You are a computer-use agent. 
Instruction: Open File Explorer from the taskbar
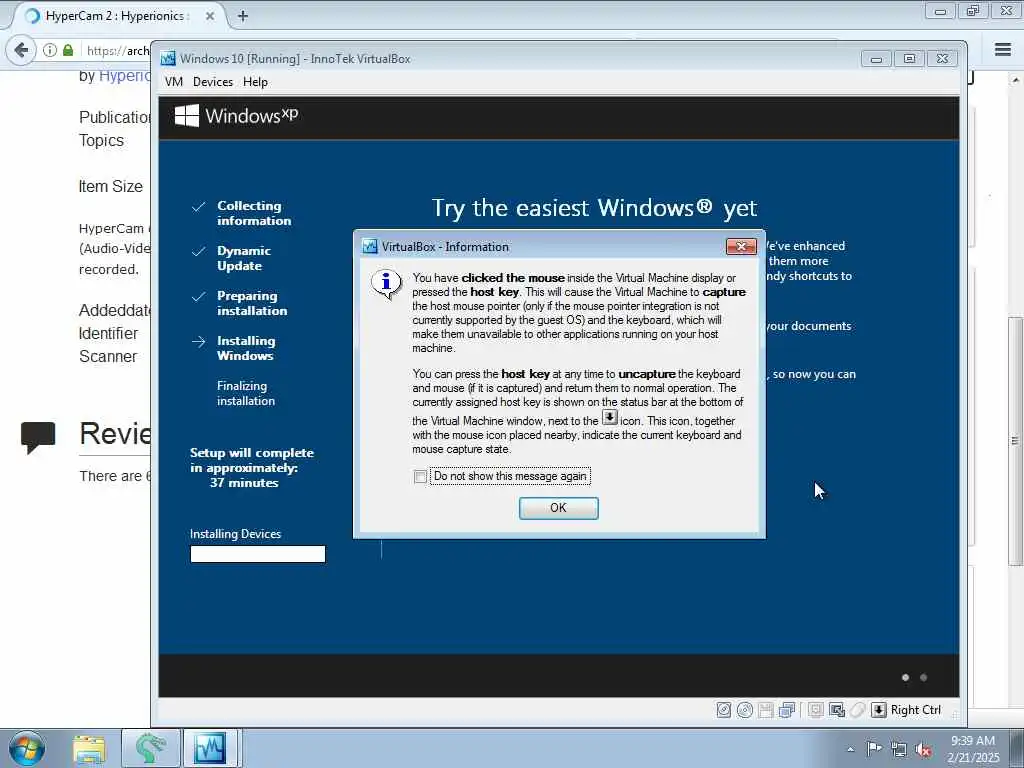(89, 748)
